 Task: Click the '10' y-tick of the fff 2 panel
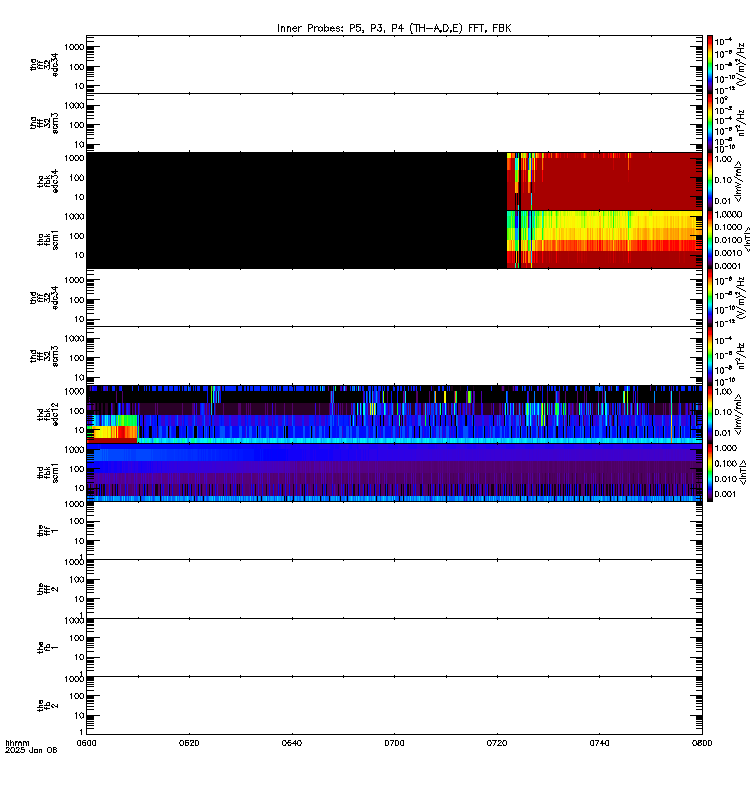pos(79,599)
